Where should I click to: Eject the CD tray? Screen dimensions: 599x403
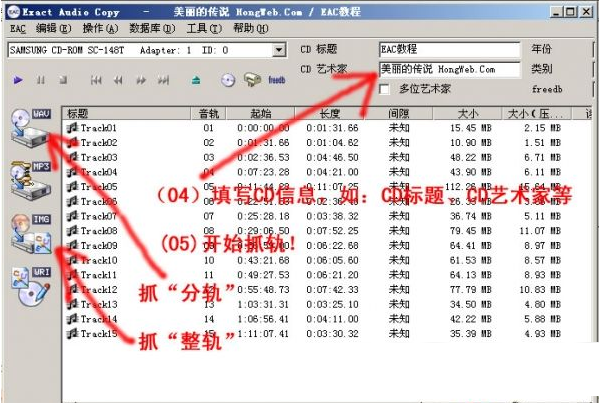click(x=196, y=80)
